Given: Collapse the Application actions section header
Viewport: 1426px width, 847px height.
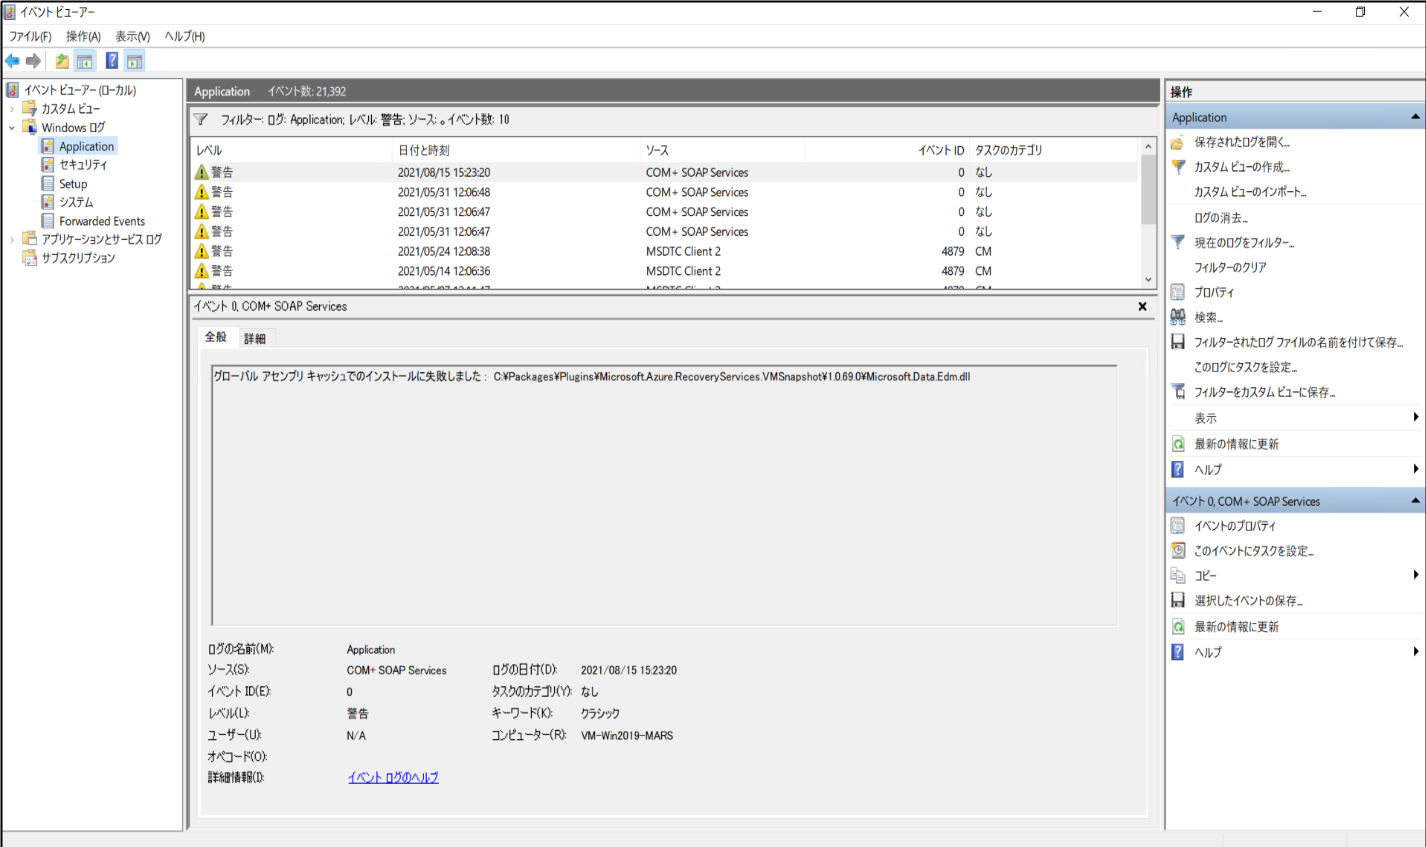Looking at the screenshot, I should tap(1415, 117).
